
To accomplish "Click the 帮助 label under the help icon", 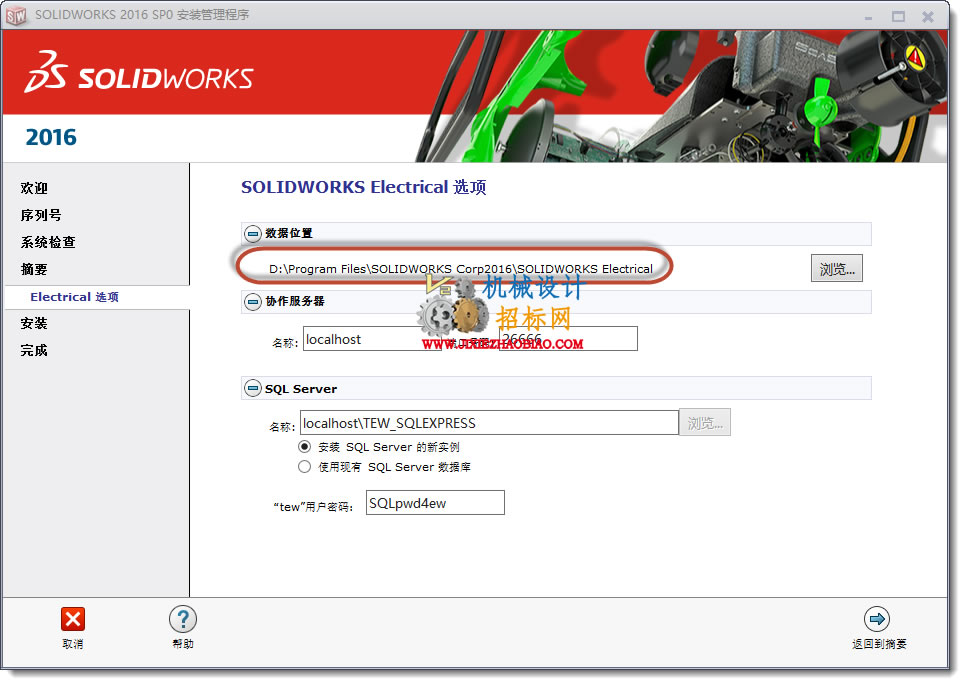I will (183, 644).
